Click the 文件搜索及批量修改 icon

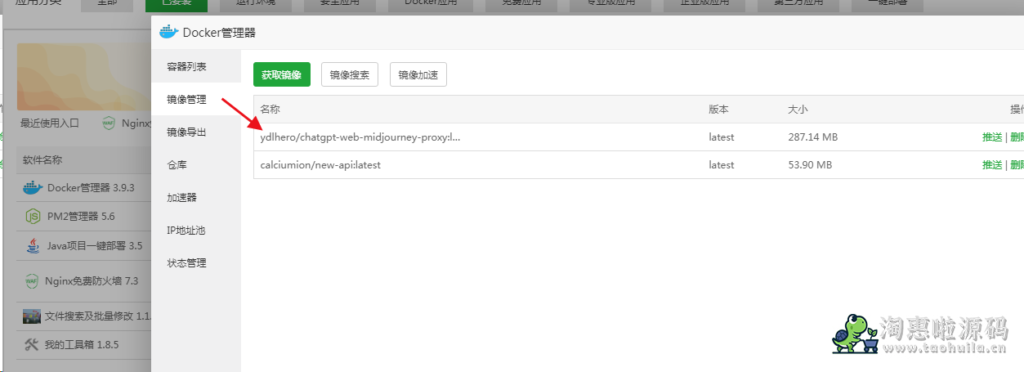coord(31,317)
